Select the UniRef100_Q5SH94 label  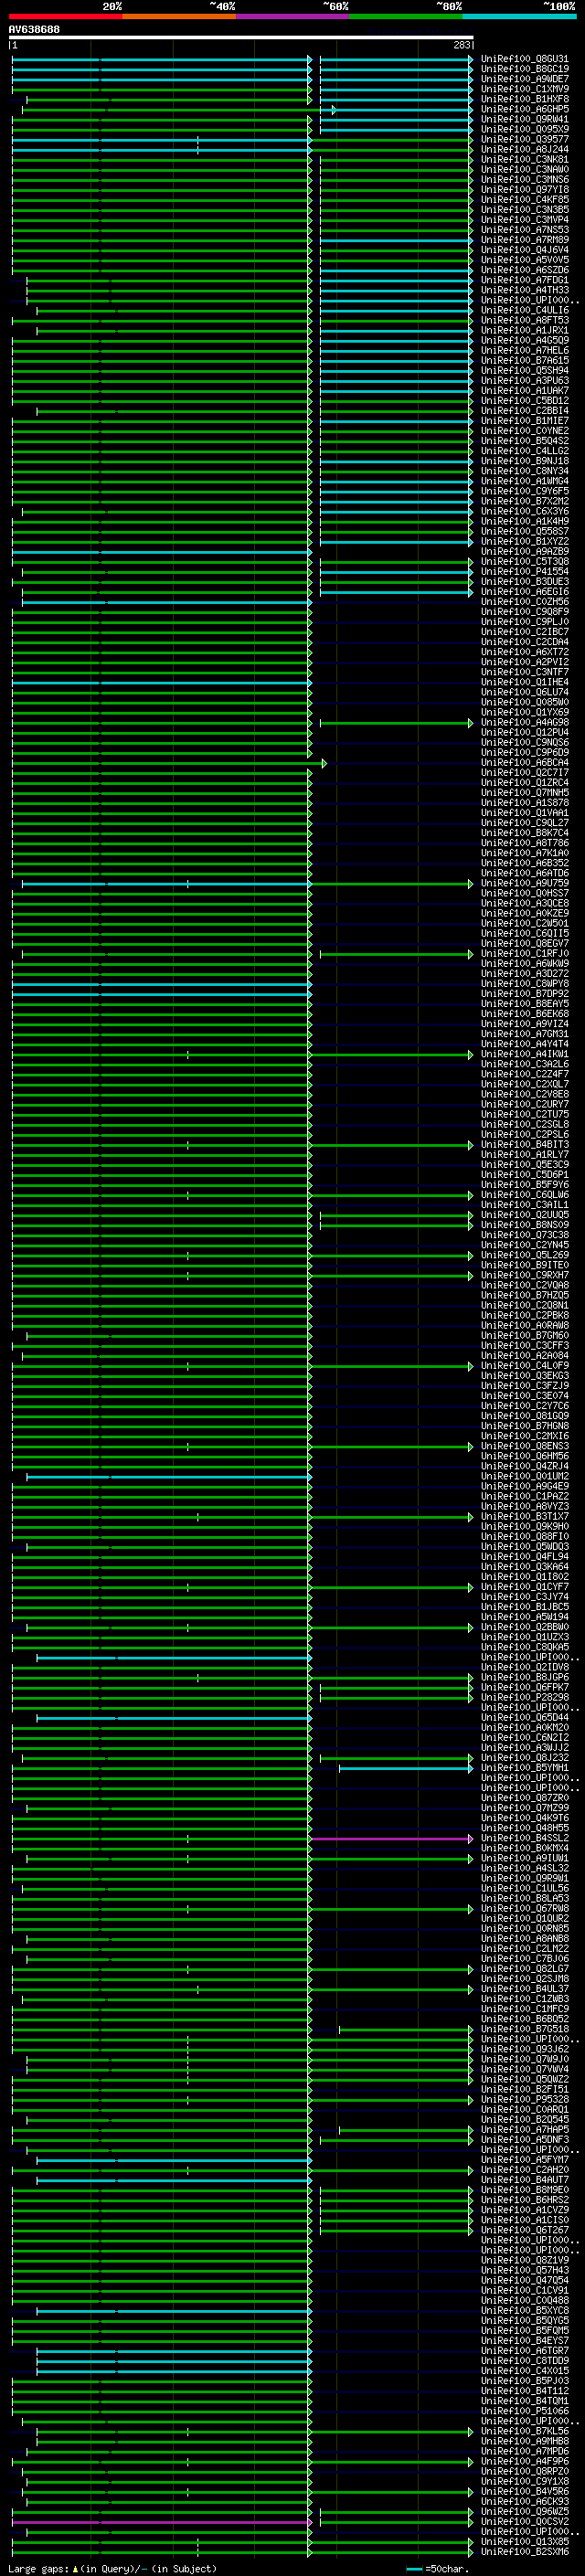pyautogui.click(x=524, y=370)
